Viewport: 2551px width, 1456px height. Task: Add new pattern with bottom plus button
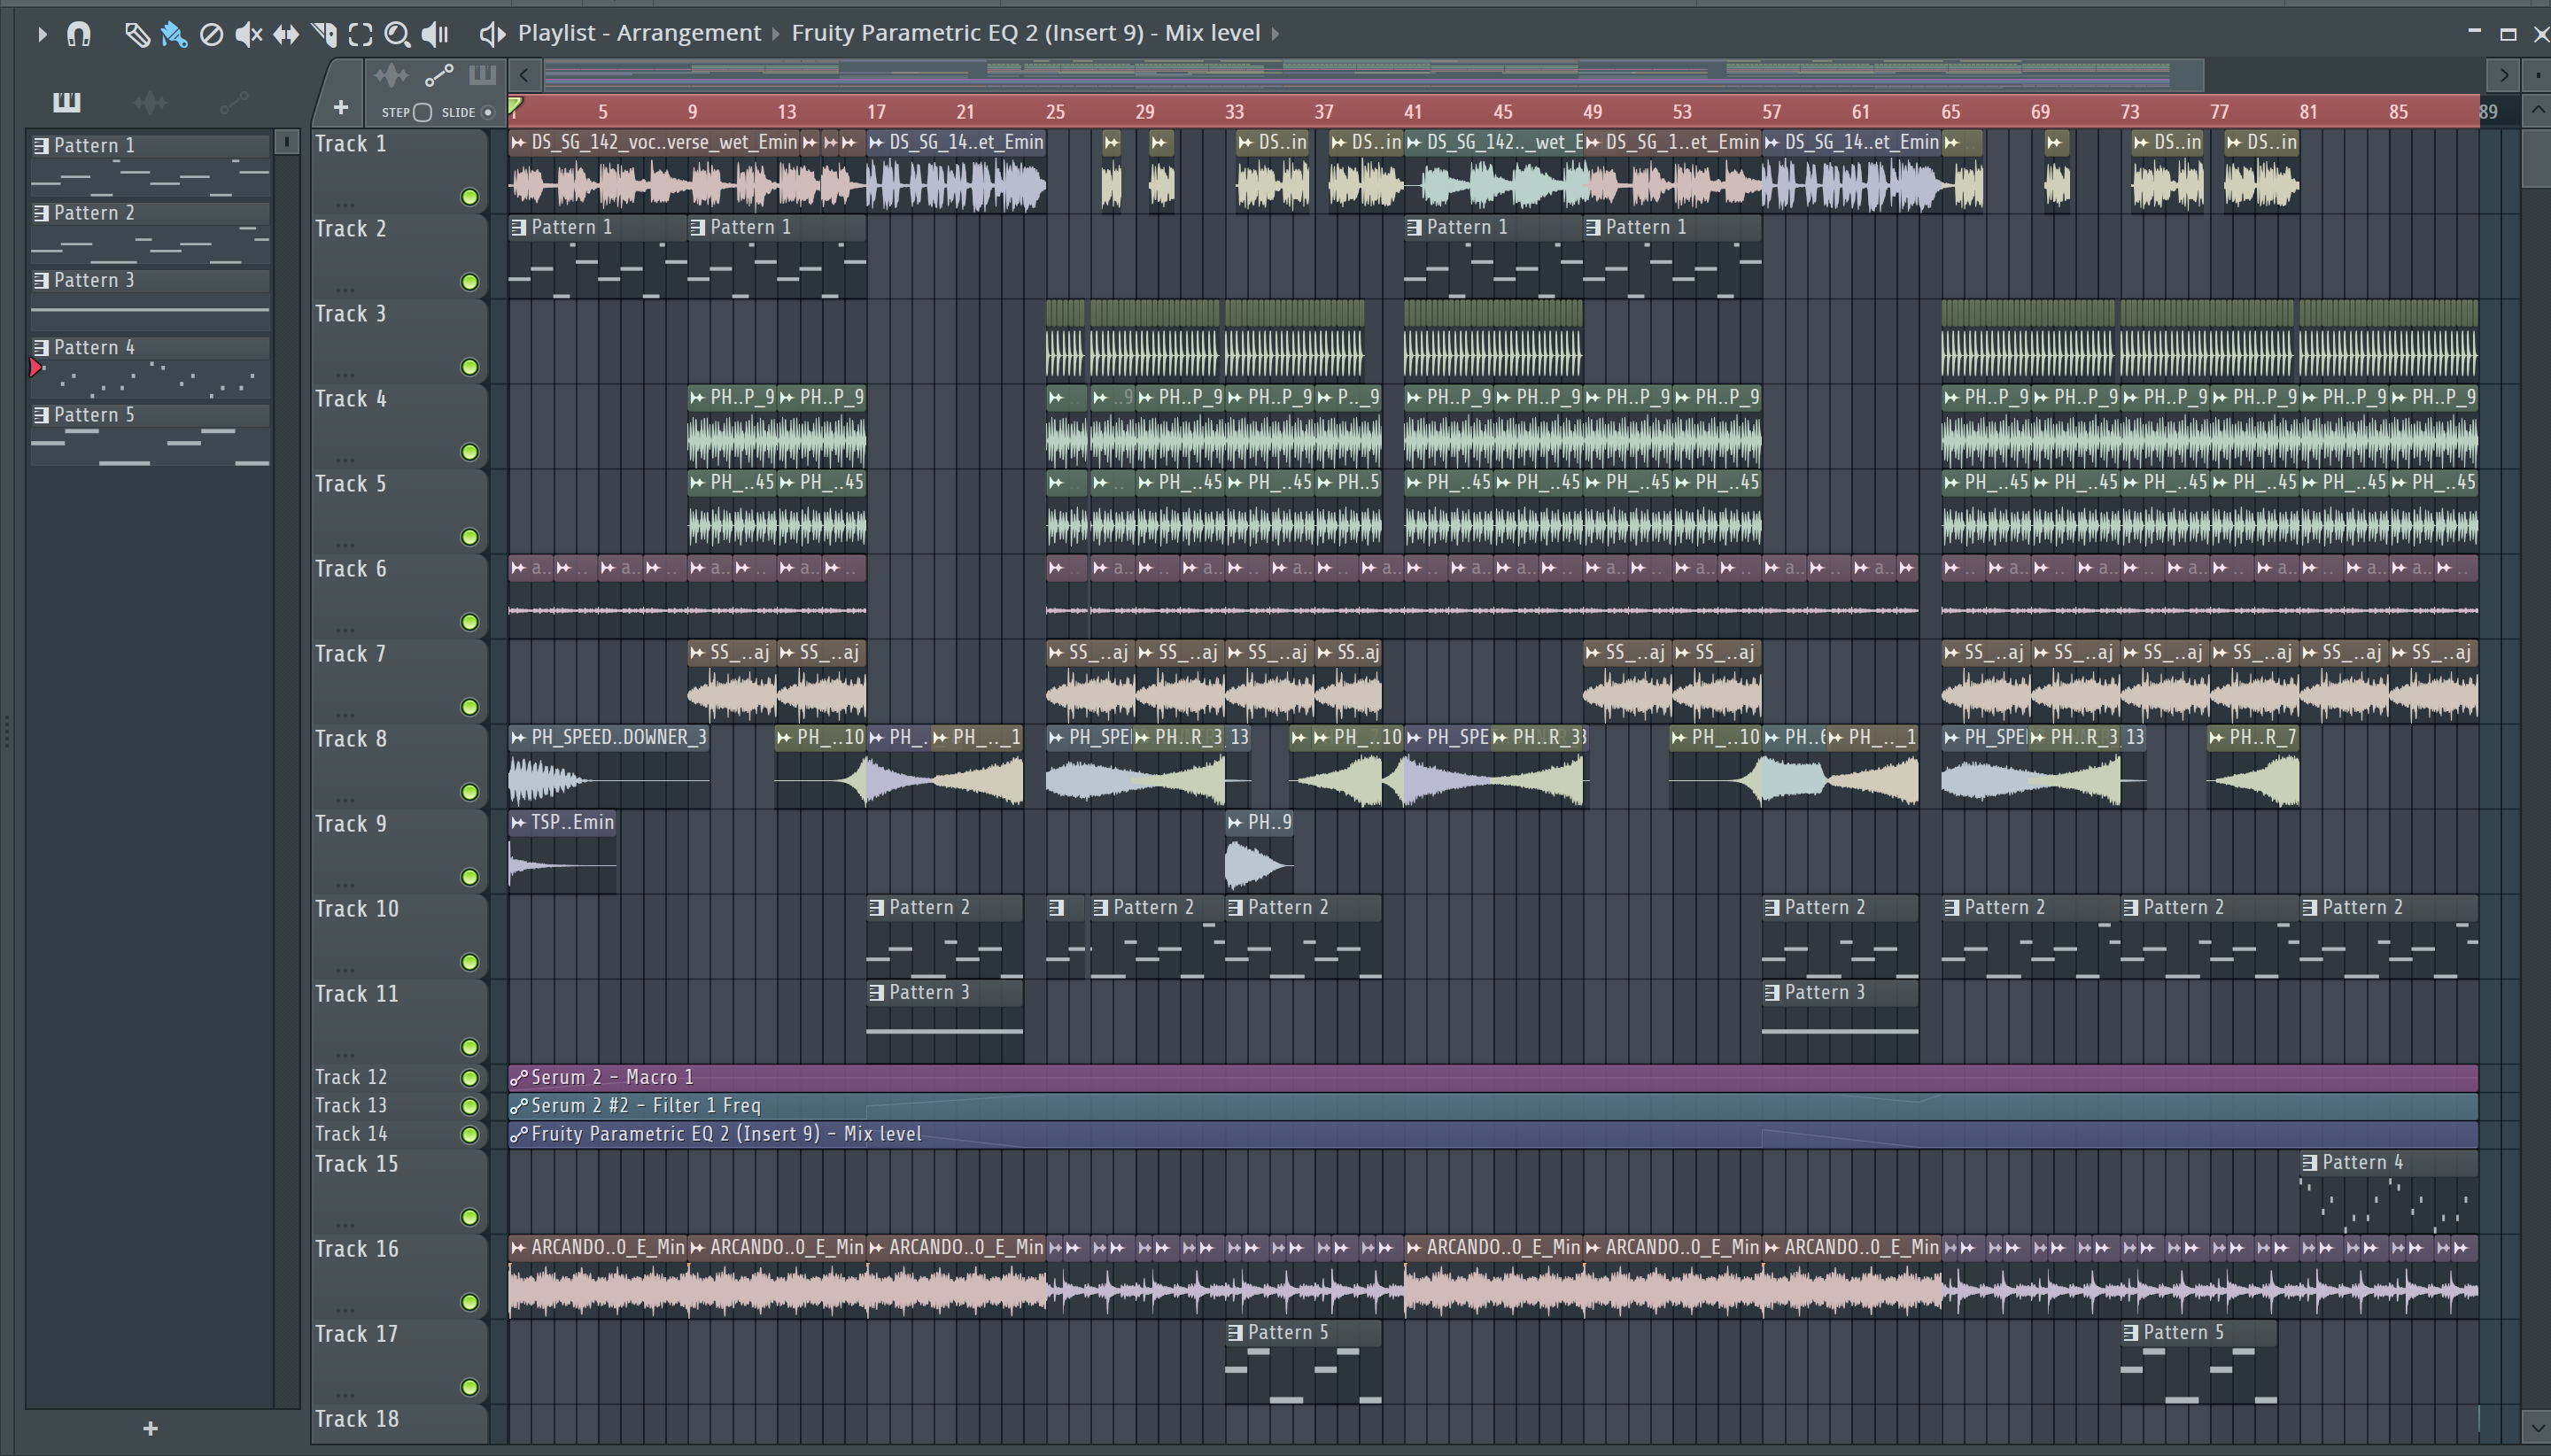click(x=150, y=1429)
